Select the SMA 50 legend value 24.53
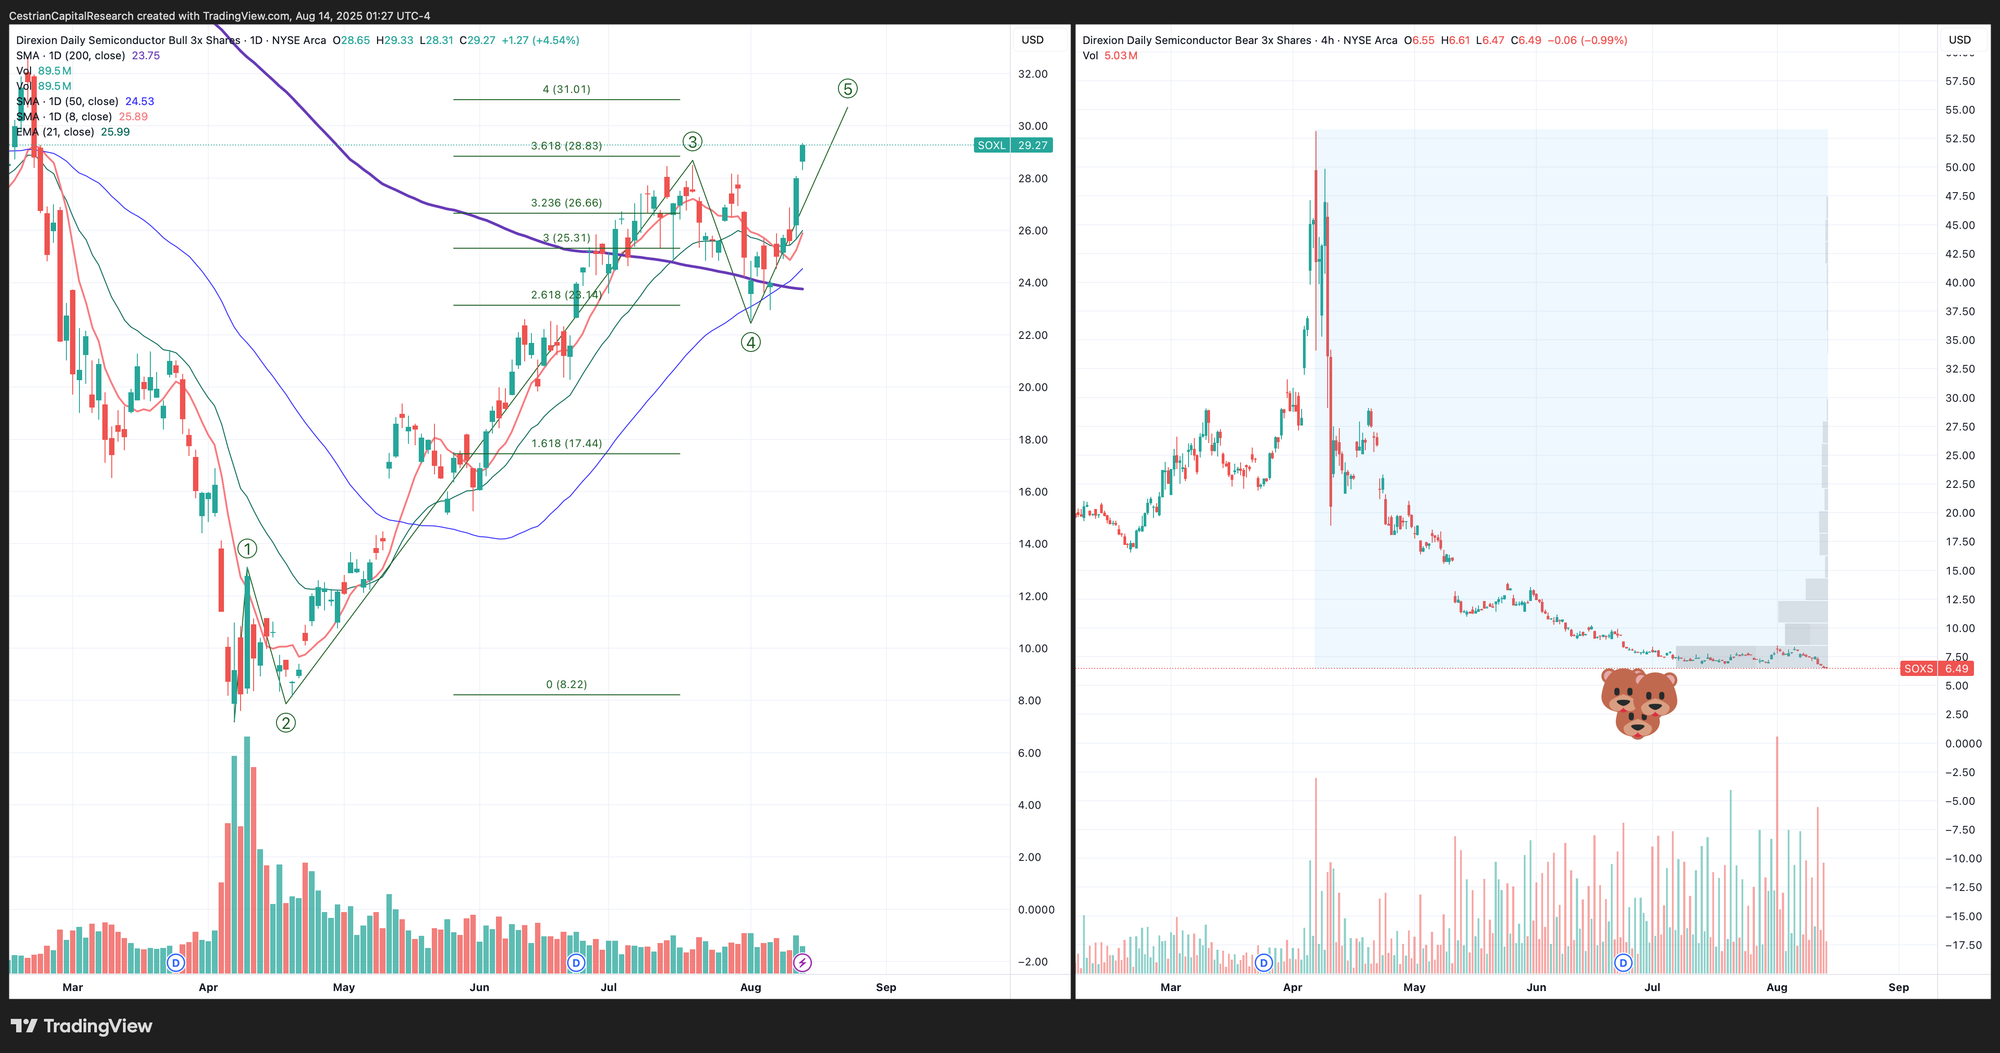 point(140,102)
